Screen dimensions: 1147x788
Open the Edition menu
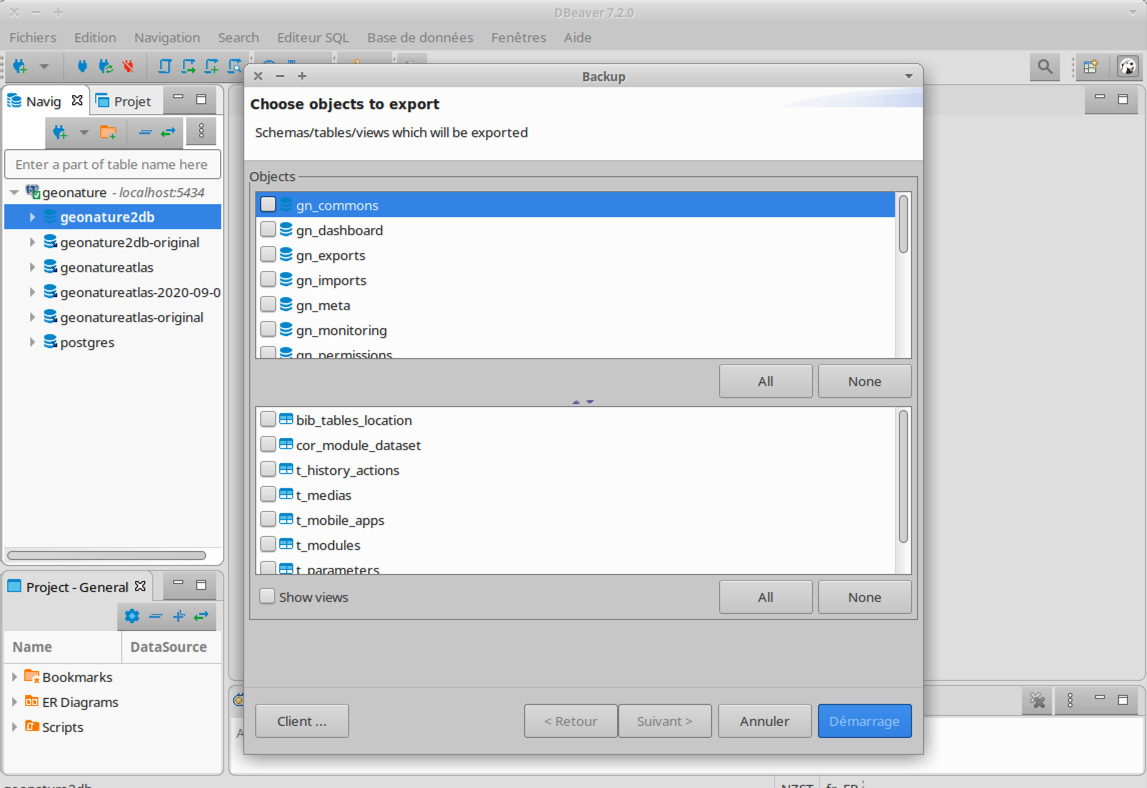[x=95, y=37]
